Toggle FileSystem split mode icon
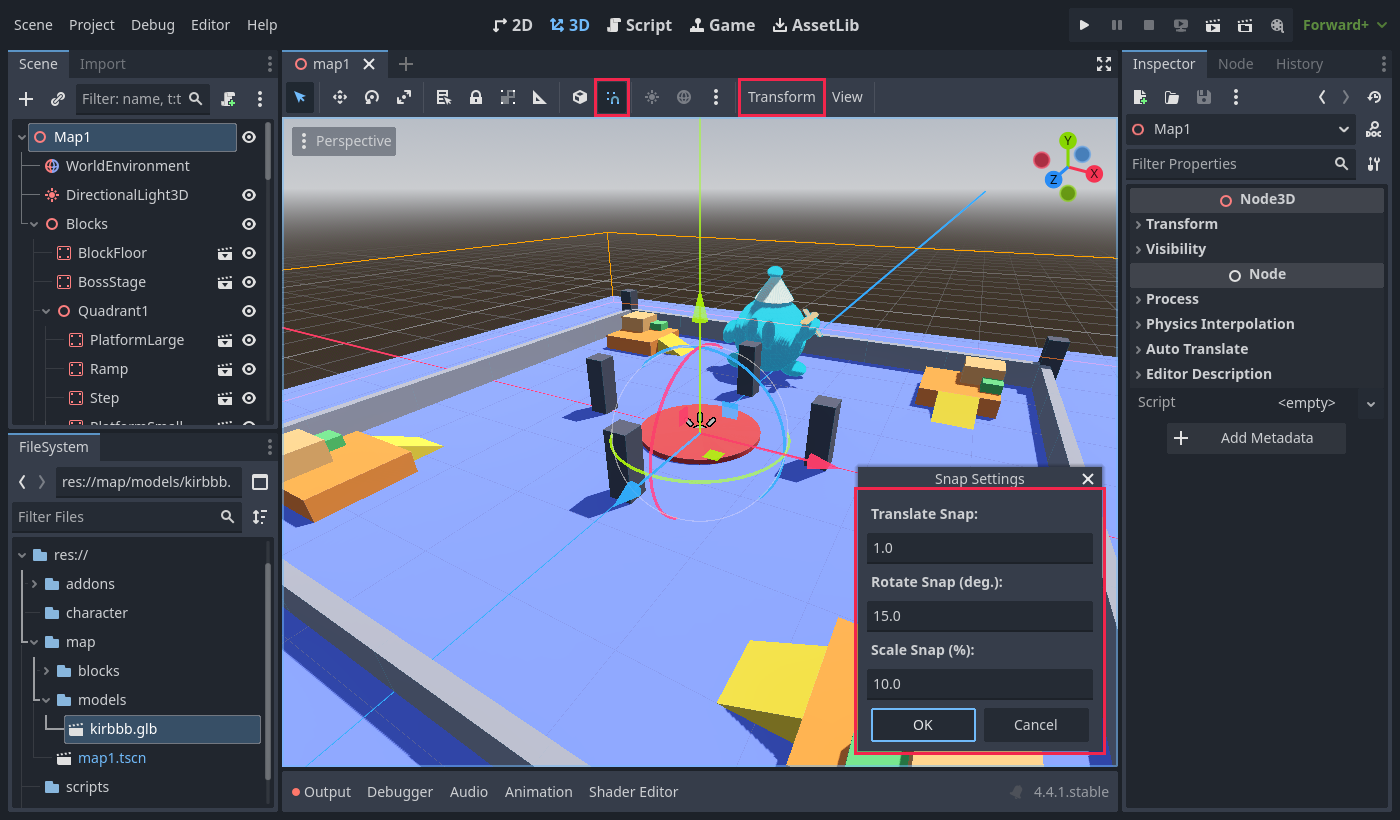The width and height of the screenshot is (1400, 820). (x=260, y=482)
